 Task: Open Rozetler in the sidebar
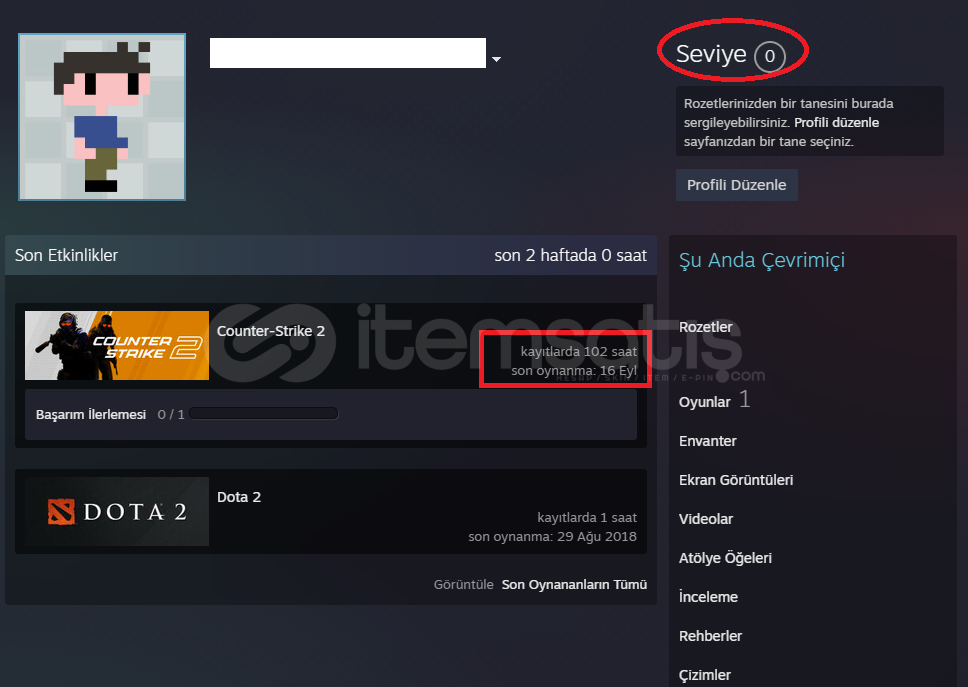(706, 327)
